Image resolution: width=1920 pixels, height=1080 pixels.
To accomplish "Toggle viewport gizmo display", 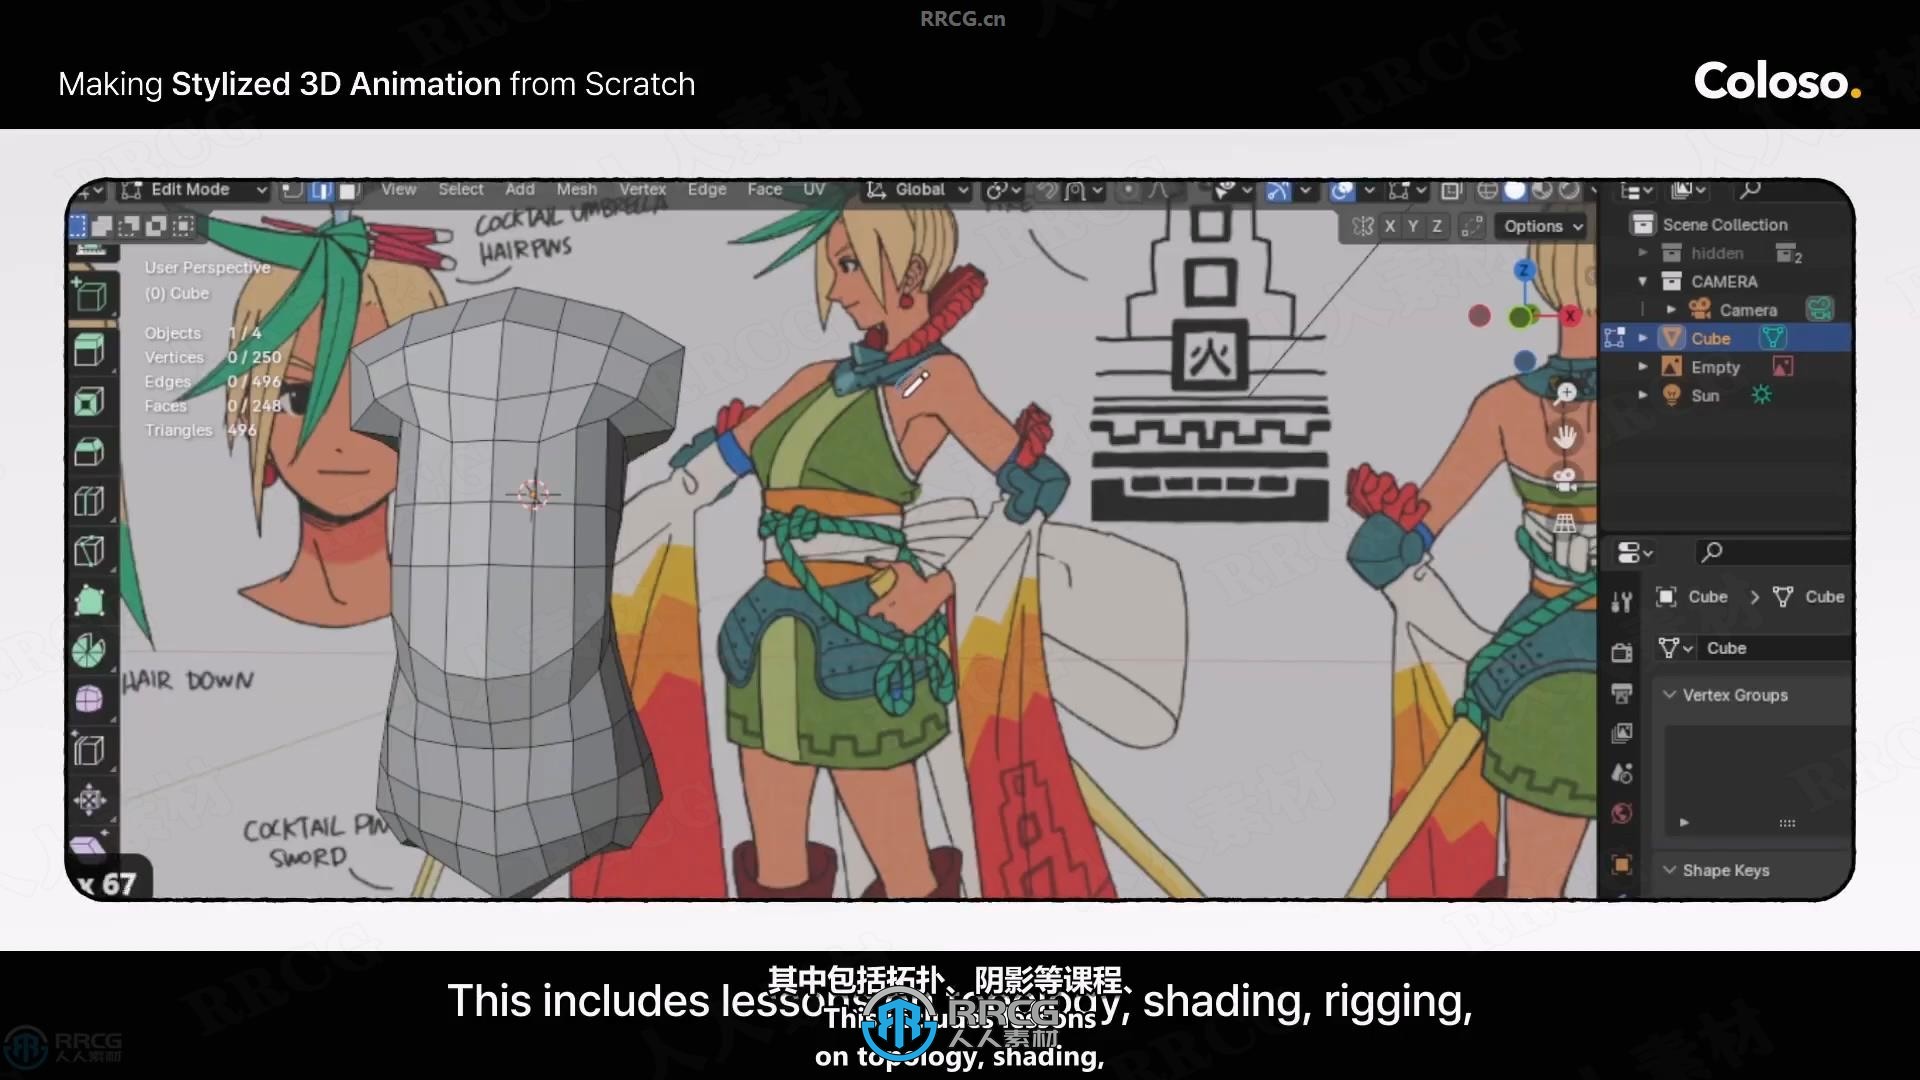I will pyautogui.click(x=1278, y=190).
